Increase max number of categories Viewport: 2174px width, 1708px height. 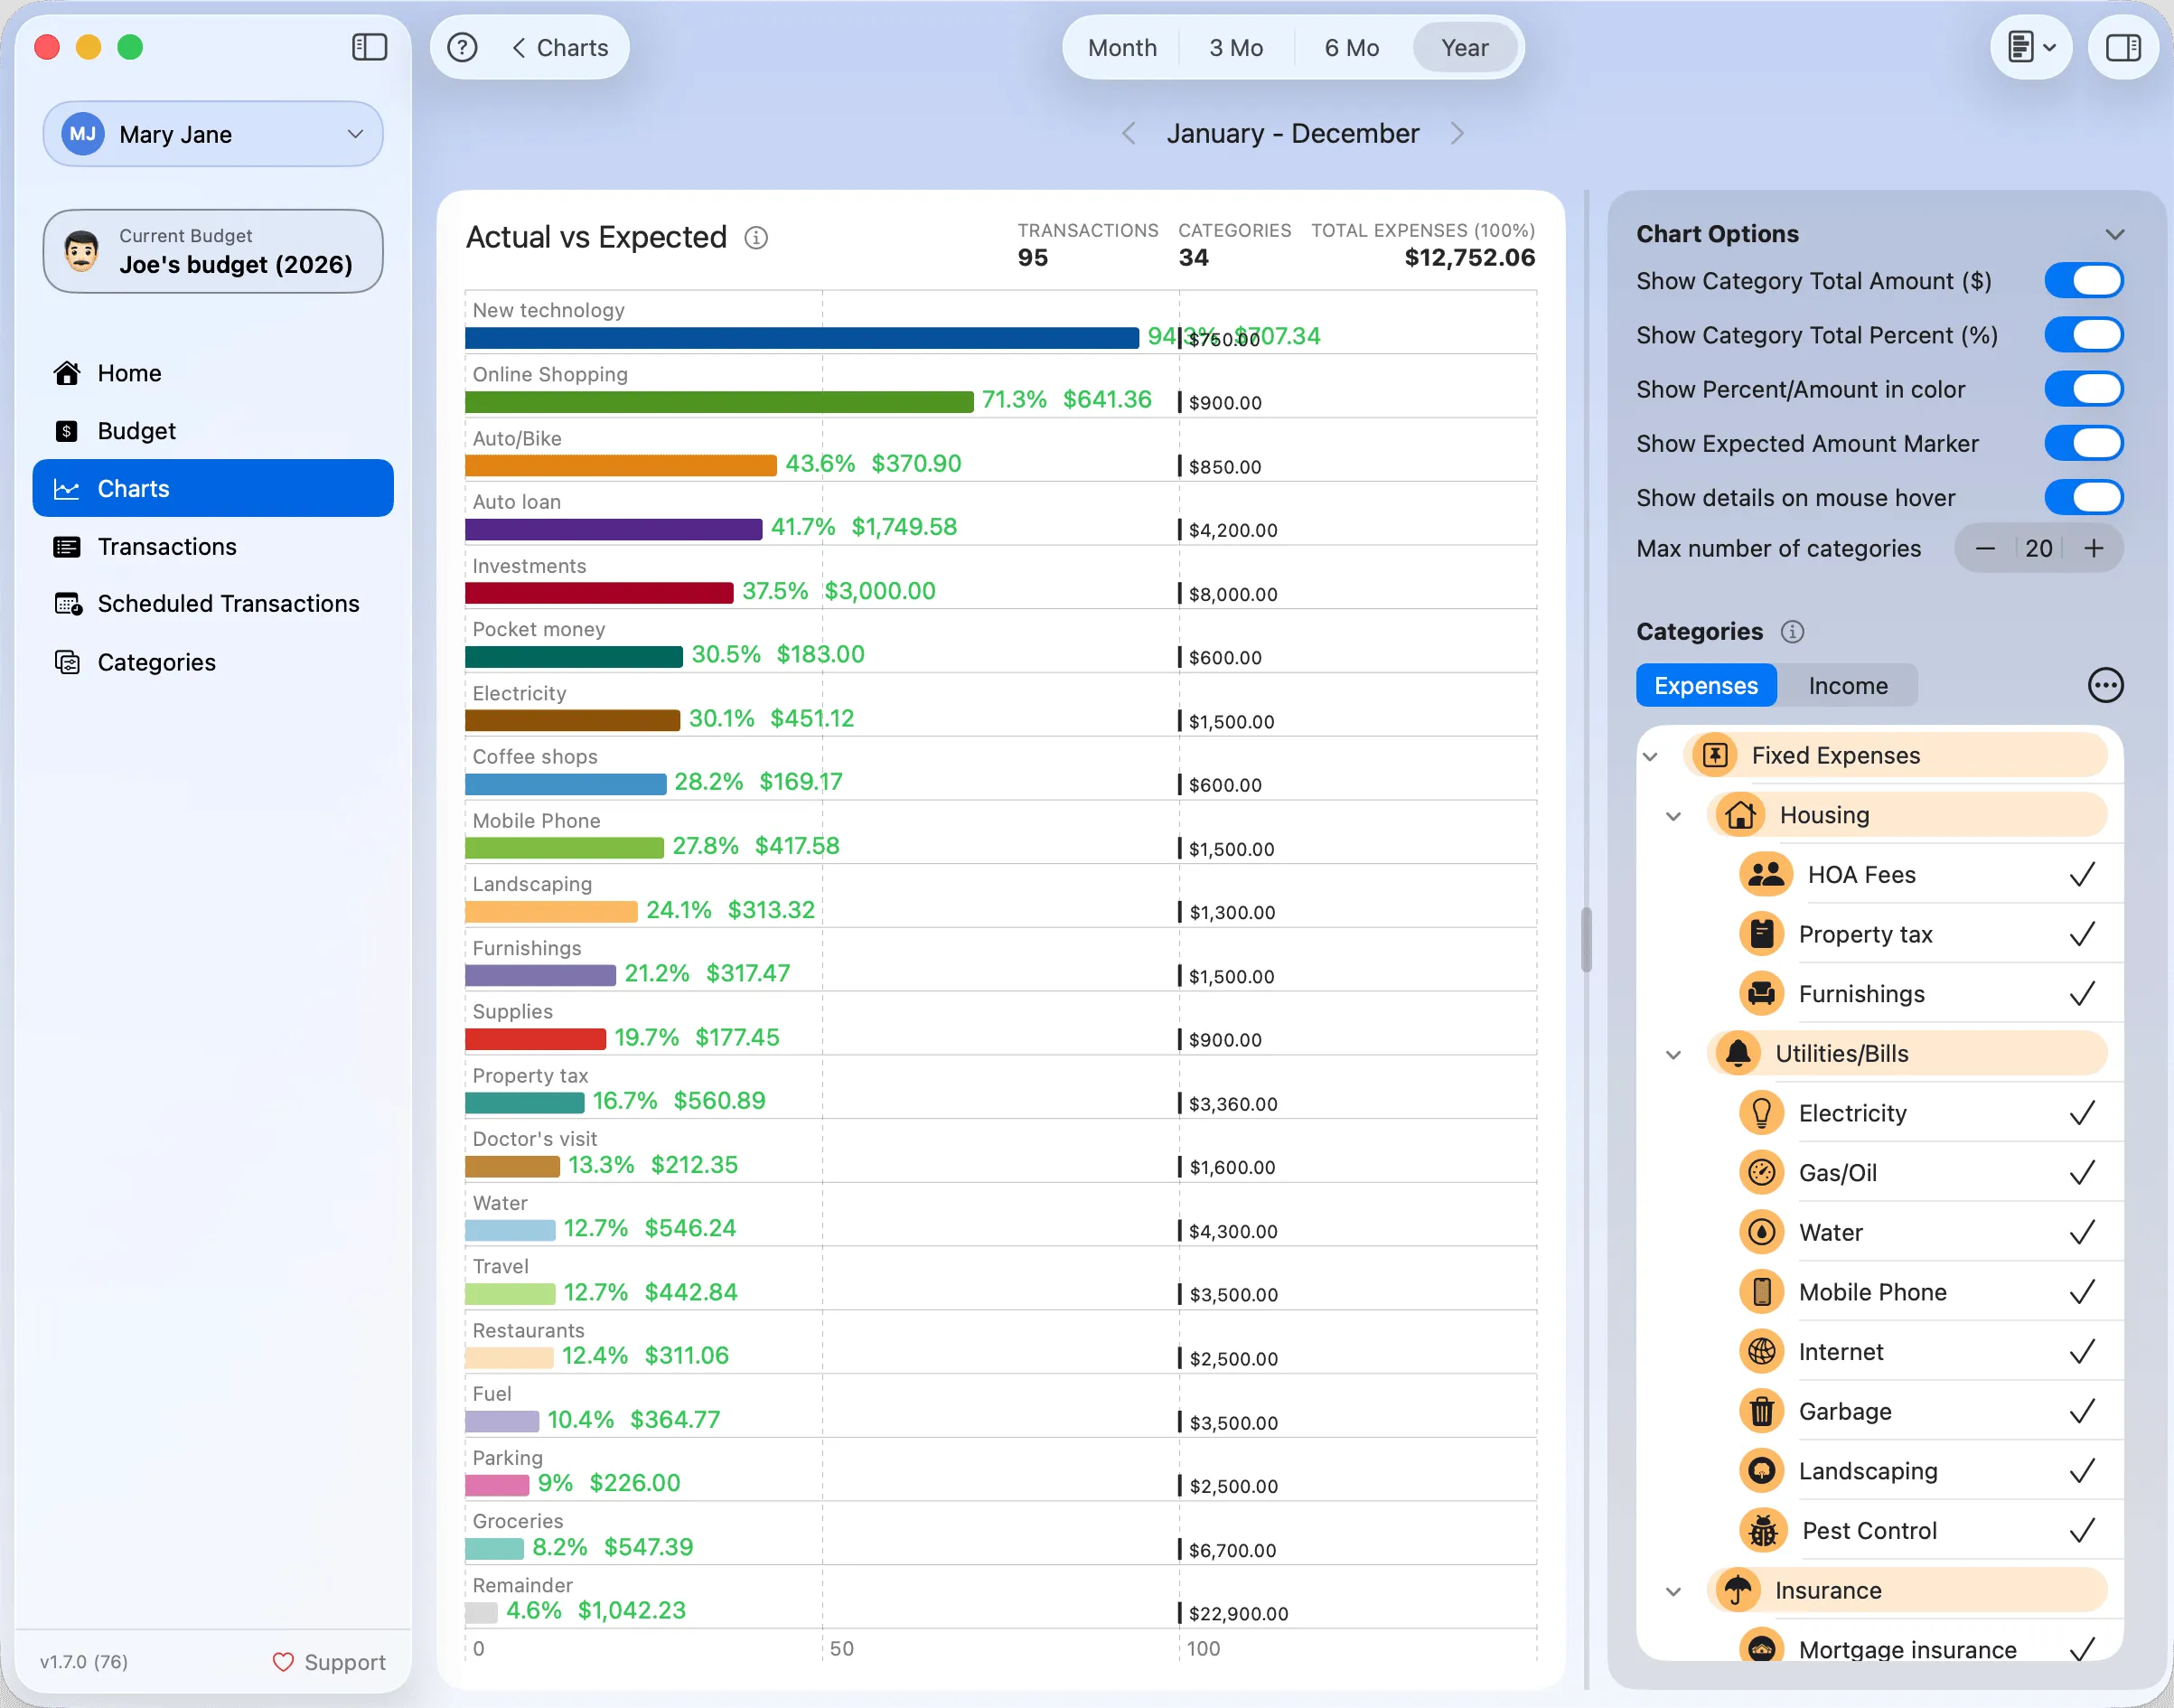click(x=2093, y=548)
